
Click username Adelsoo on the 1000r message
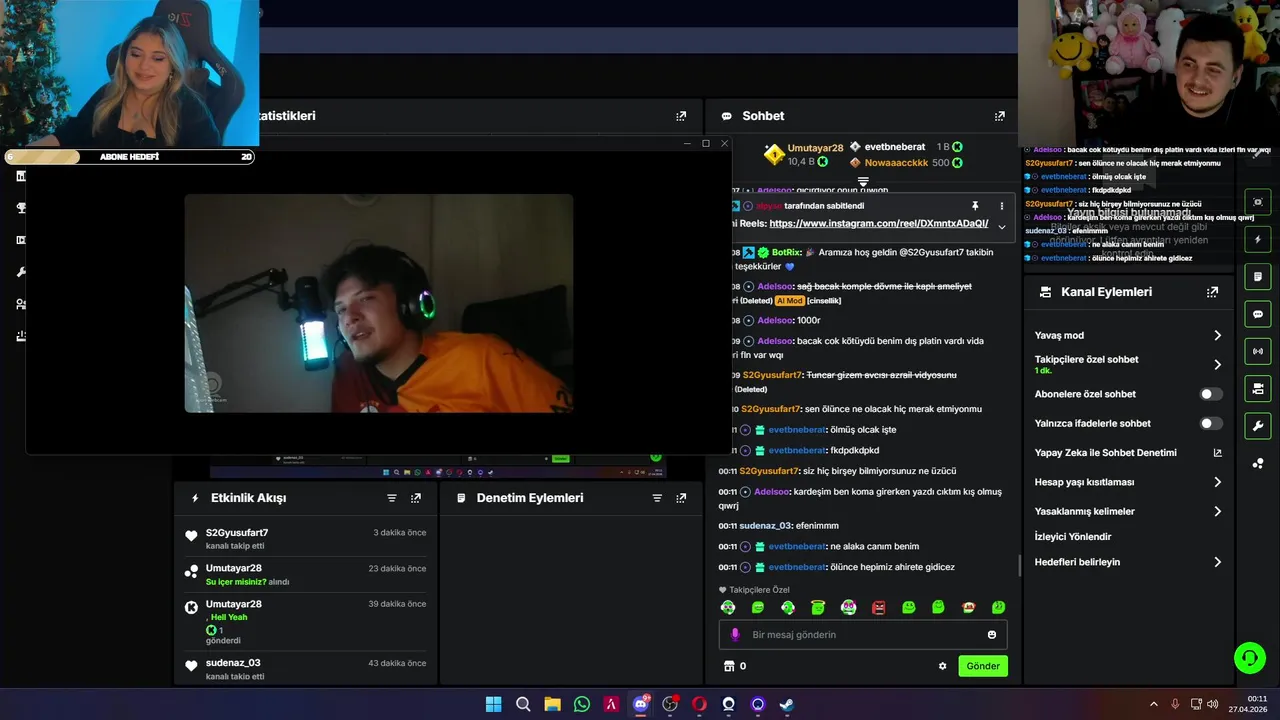[775, 321]
